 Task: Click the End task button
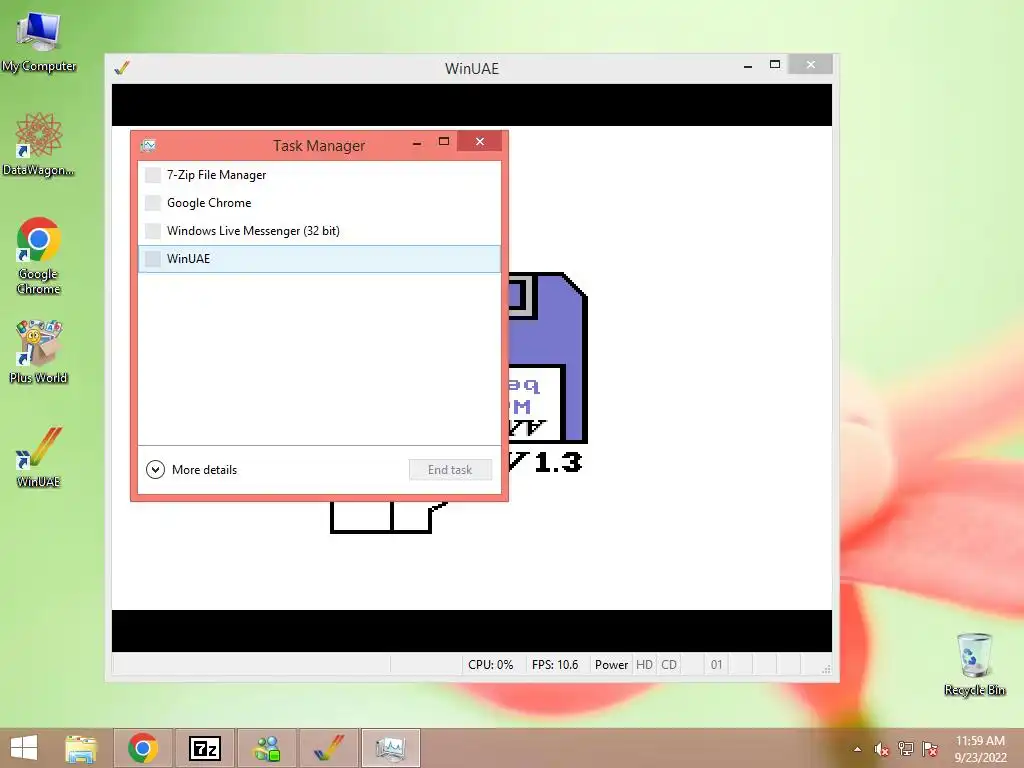[450, 470]
